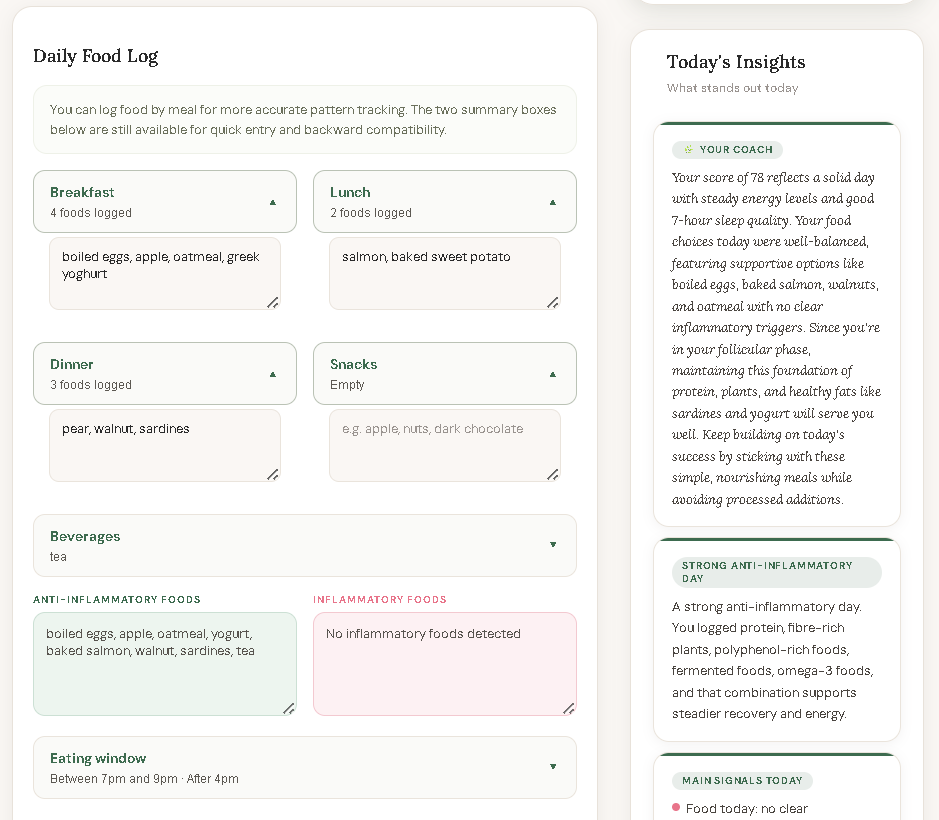Collapse the Breakfast section arrow

[272, 202]
